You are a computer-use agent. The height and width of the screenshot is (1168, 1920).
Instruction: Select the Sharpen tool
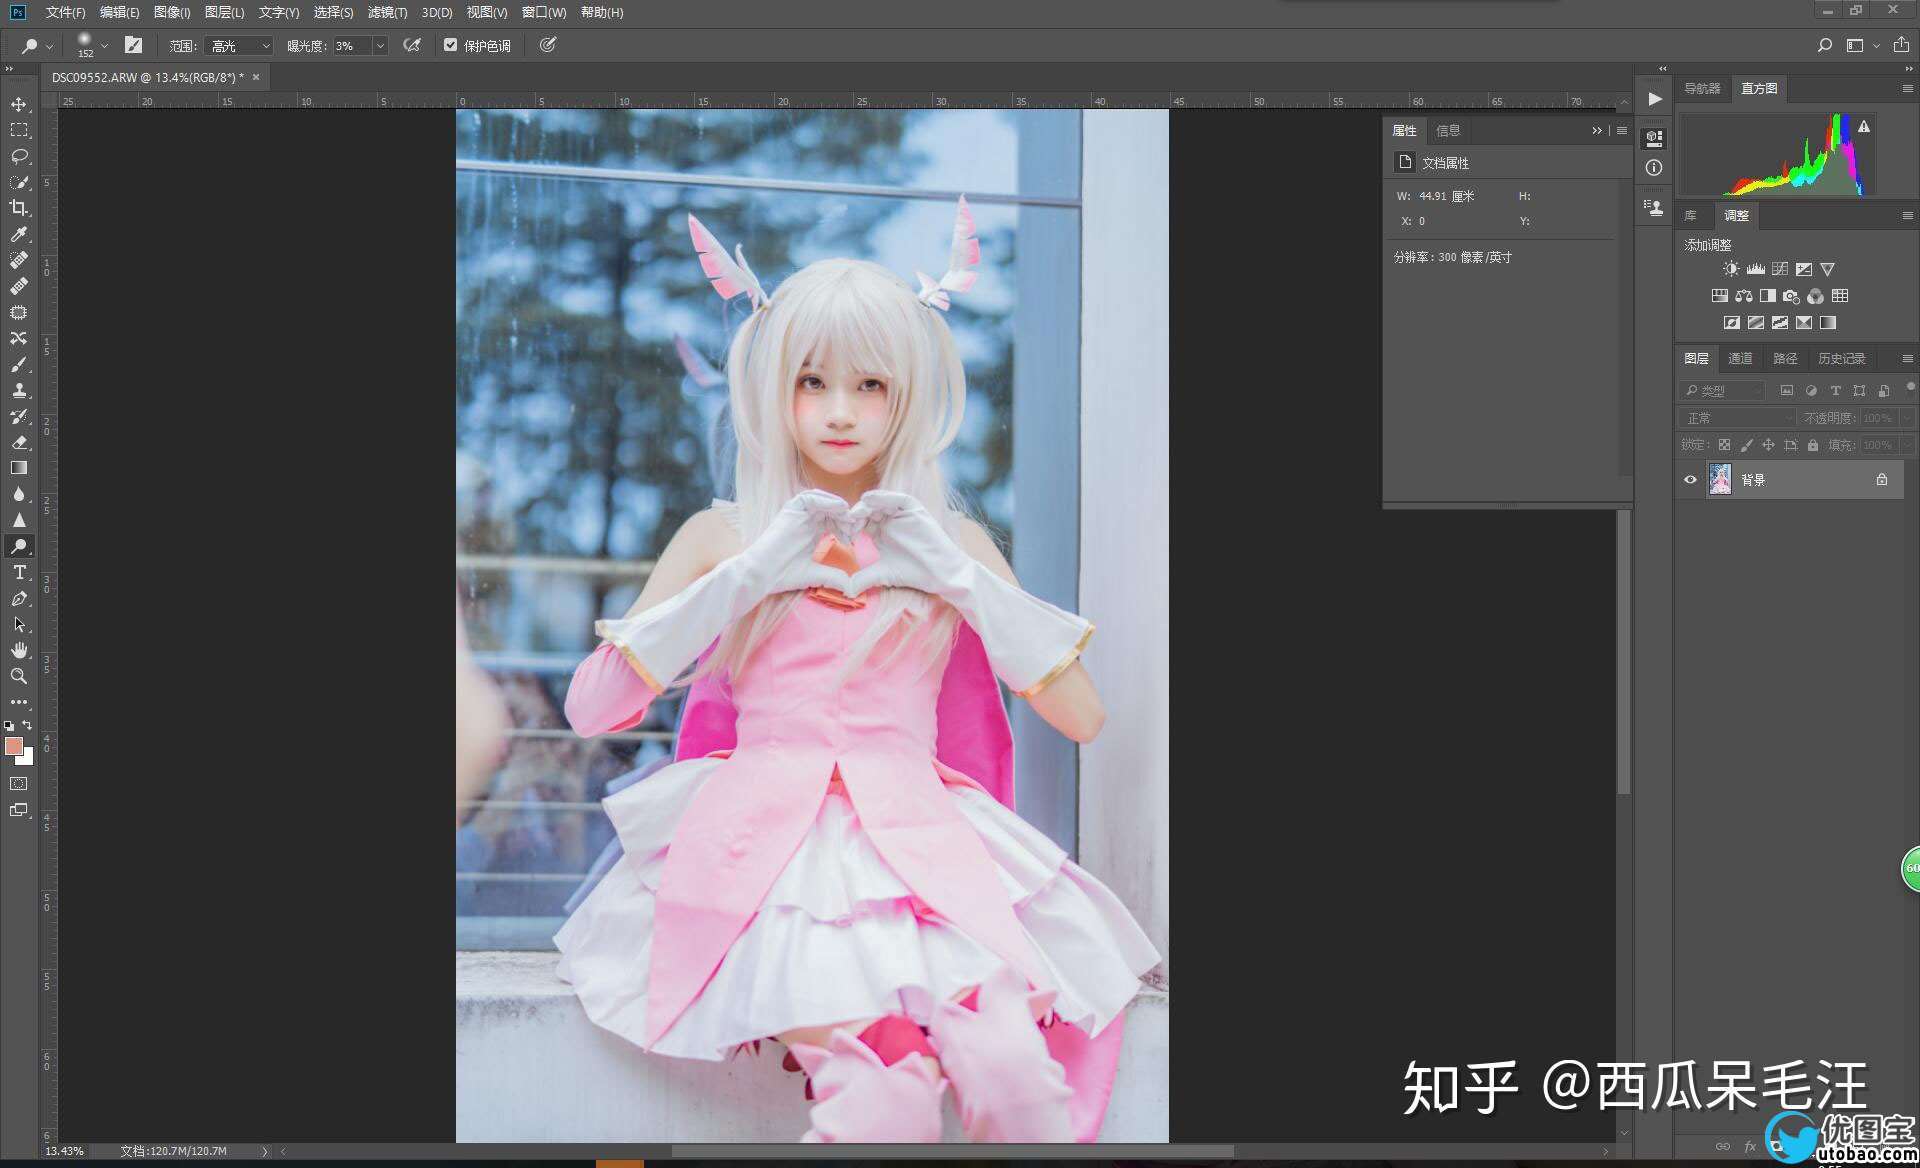tap(19, 520)
